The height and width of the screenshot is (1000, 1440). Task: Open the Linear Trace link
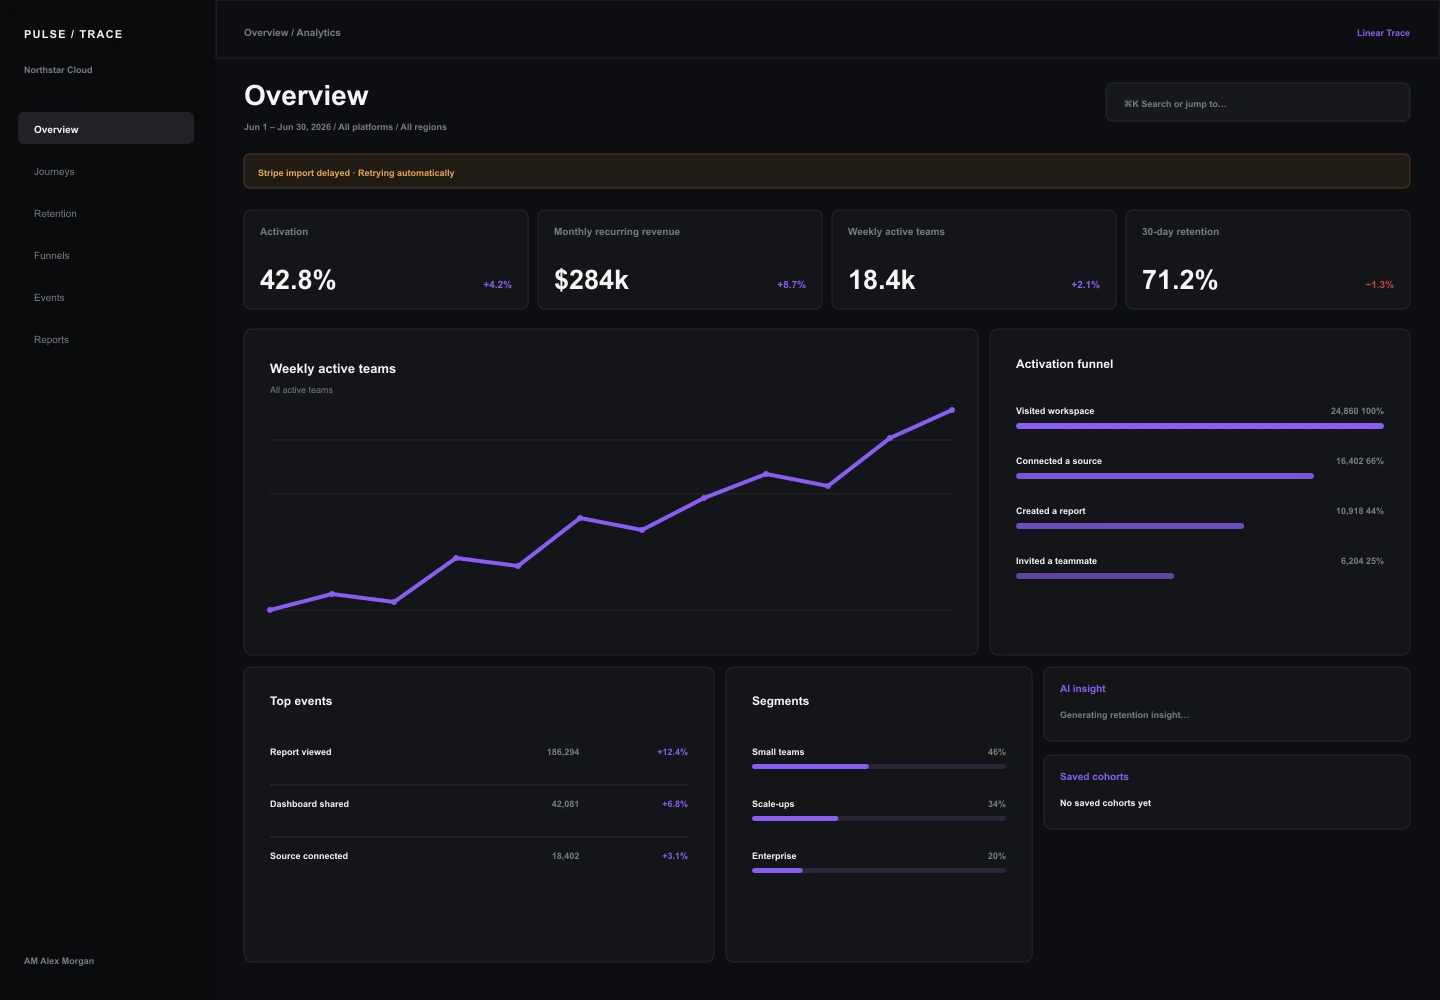coord(1383,33)
